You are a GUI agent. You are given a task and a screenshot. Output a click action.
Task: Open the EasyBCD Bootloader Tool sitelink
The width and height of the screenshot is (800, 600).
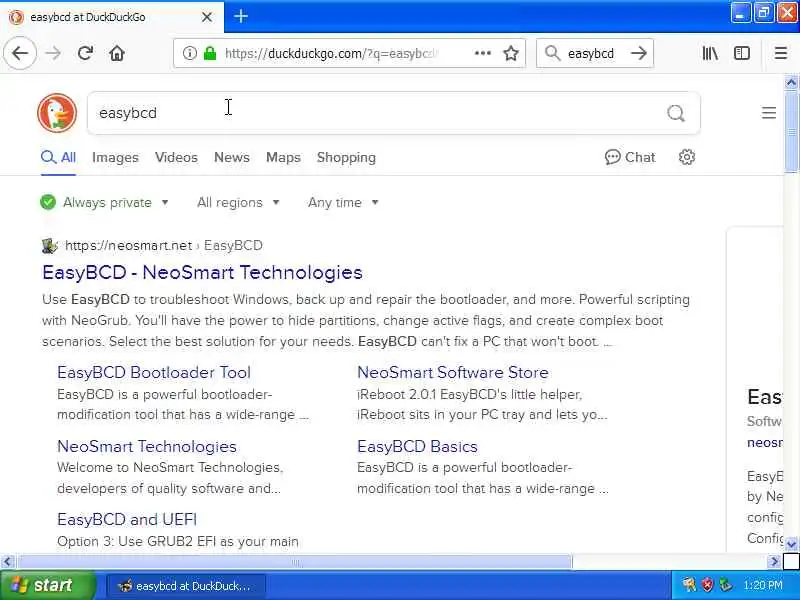coord(154,372)
